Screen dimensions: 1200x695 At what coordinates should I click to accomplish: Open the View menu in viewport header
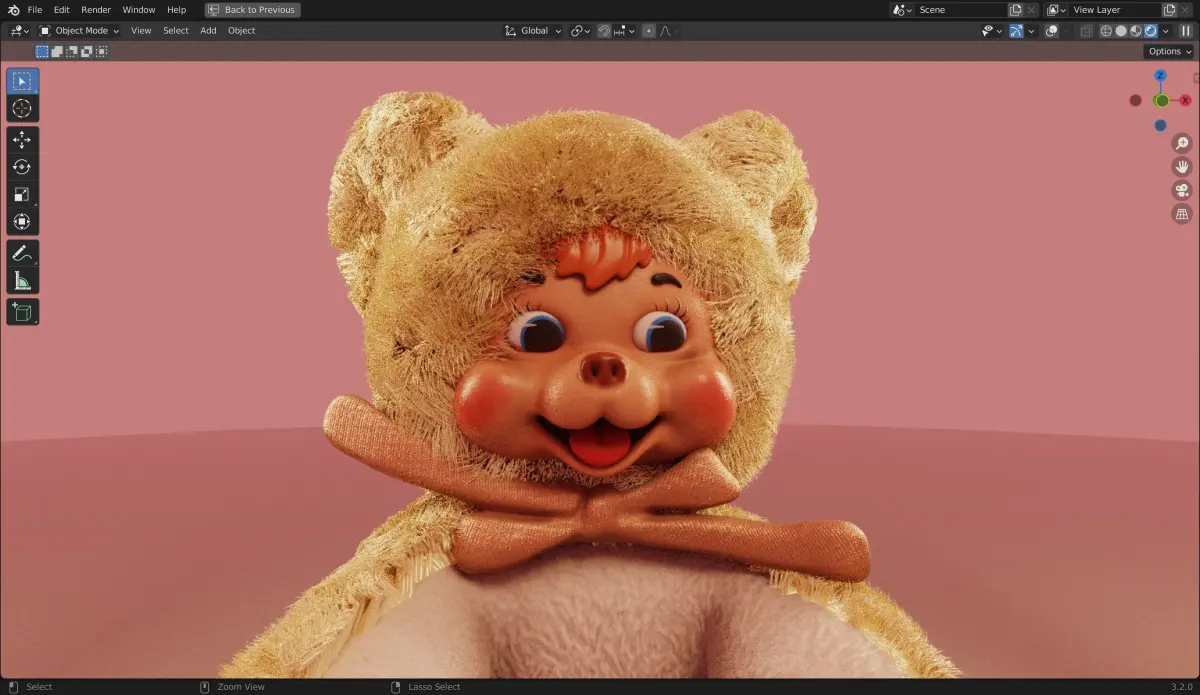pos(141,31)
